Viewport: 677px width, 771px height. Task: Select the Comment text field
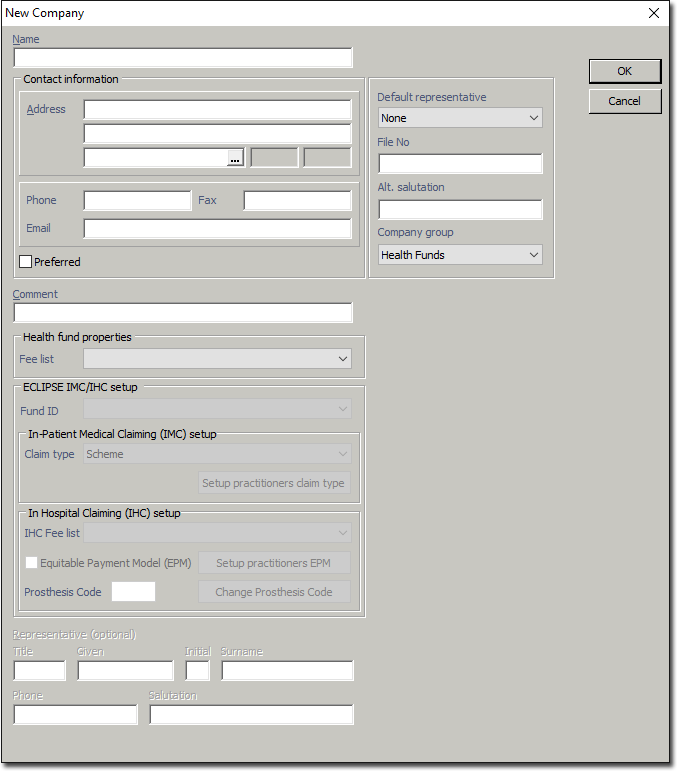[183, 313]
